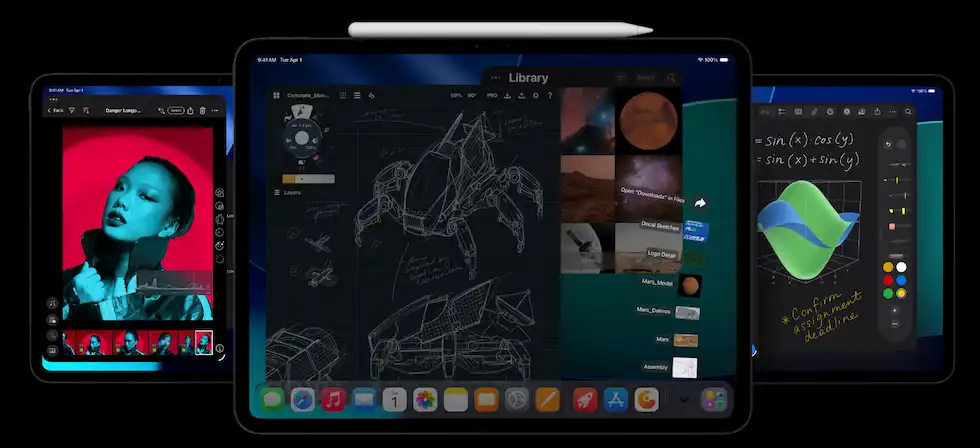Click Back in the left iPad photo editor

point(56,111)
